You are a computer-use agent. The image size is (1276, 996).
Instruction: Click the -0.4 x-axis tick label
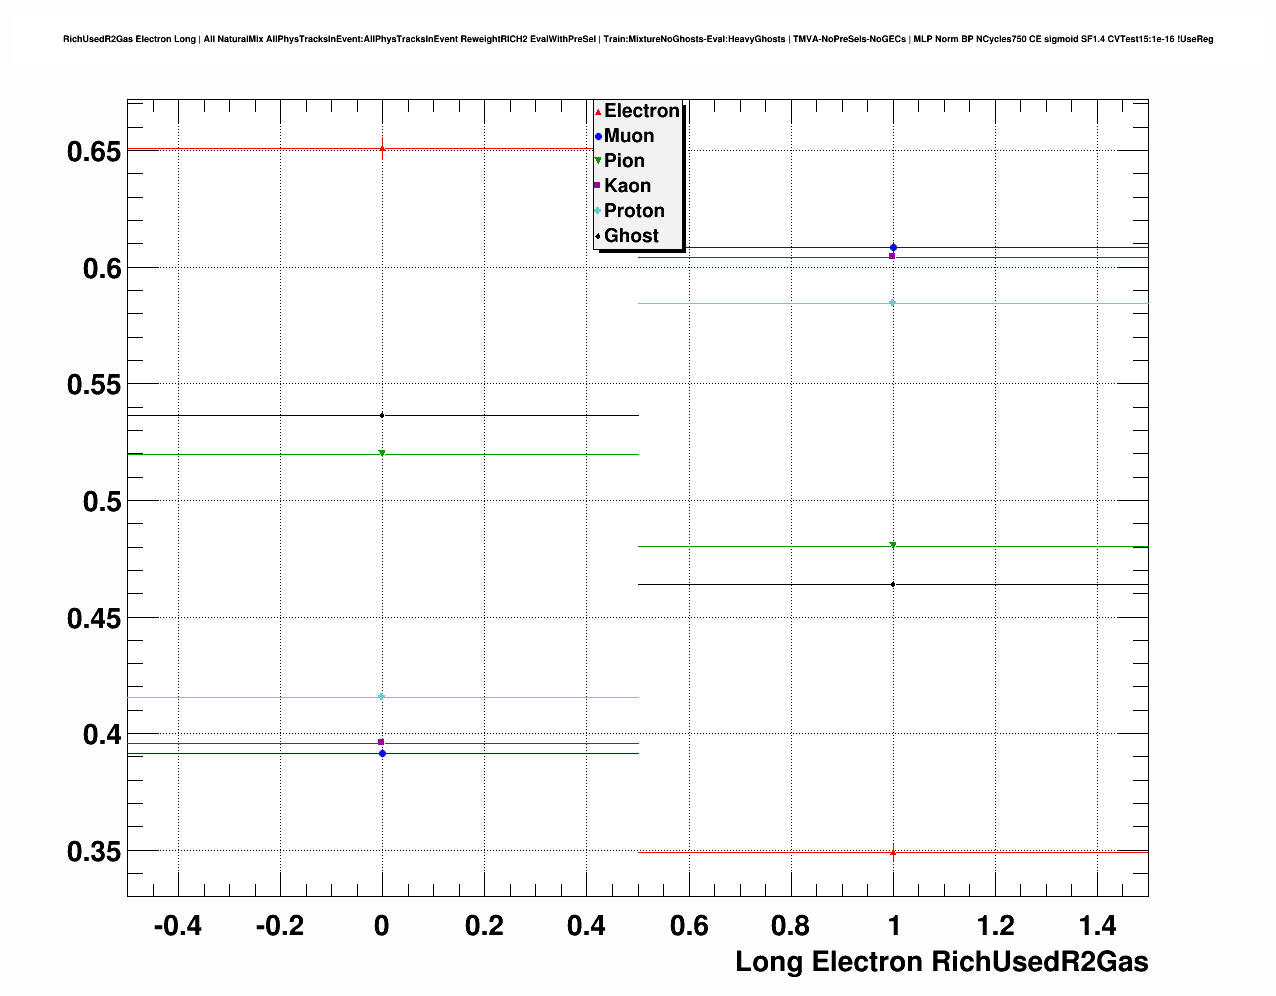pos(177,927)
